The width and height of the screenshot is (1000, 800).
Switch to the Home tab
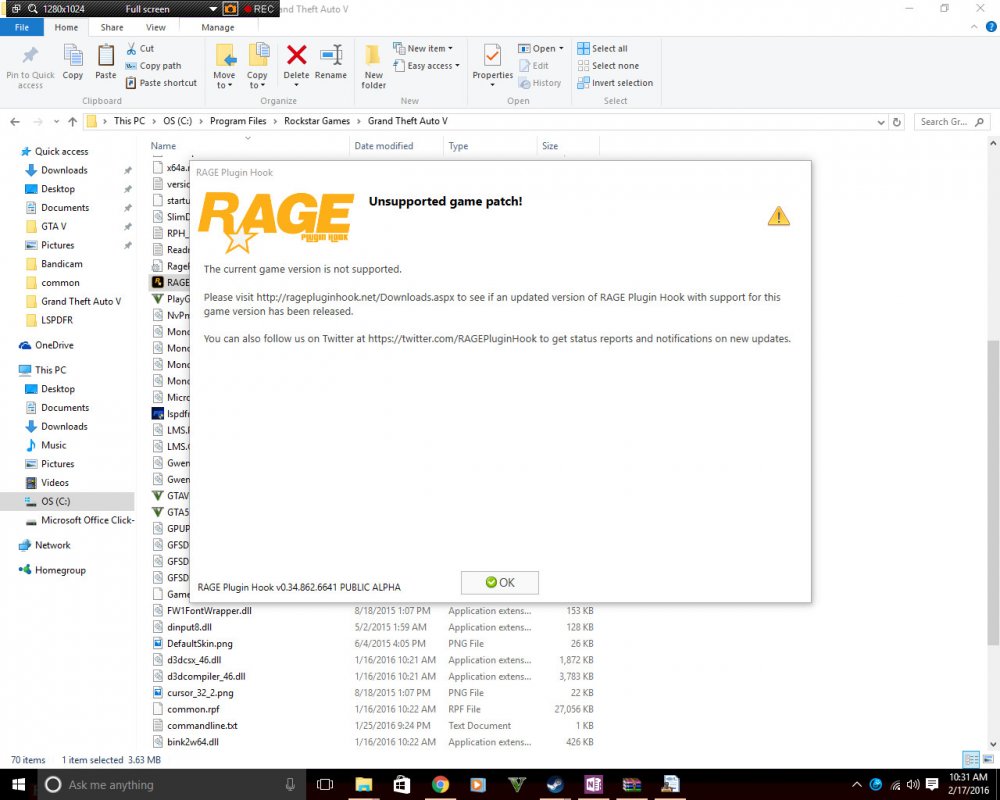tap(66, 27)
